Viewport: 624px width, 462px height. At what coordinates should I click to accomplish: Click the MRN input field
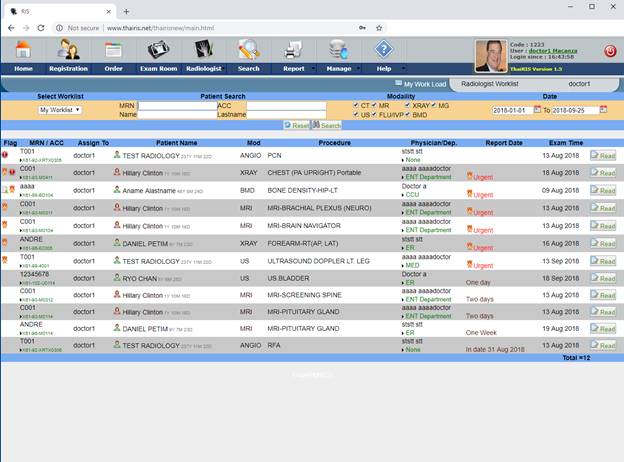click(176, 105)
